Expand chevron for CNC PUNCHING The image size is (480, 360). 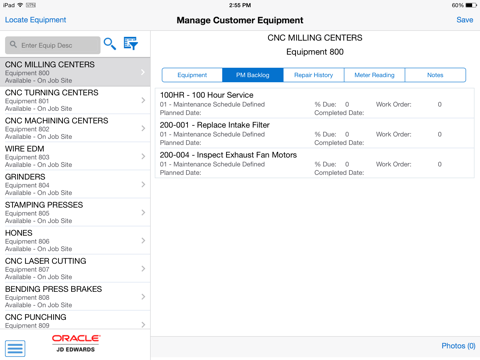click(x=143, y=324)
